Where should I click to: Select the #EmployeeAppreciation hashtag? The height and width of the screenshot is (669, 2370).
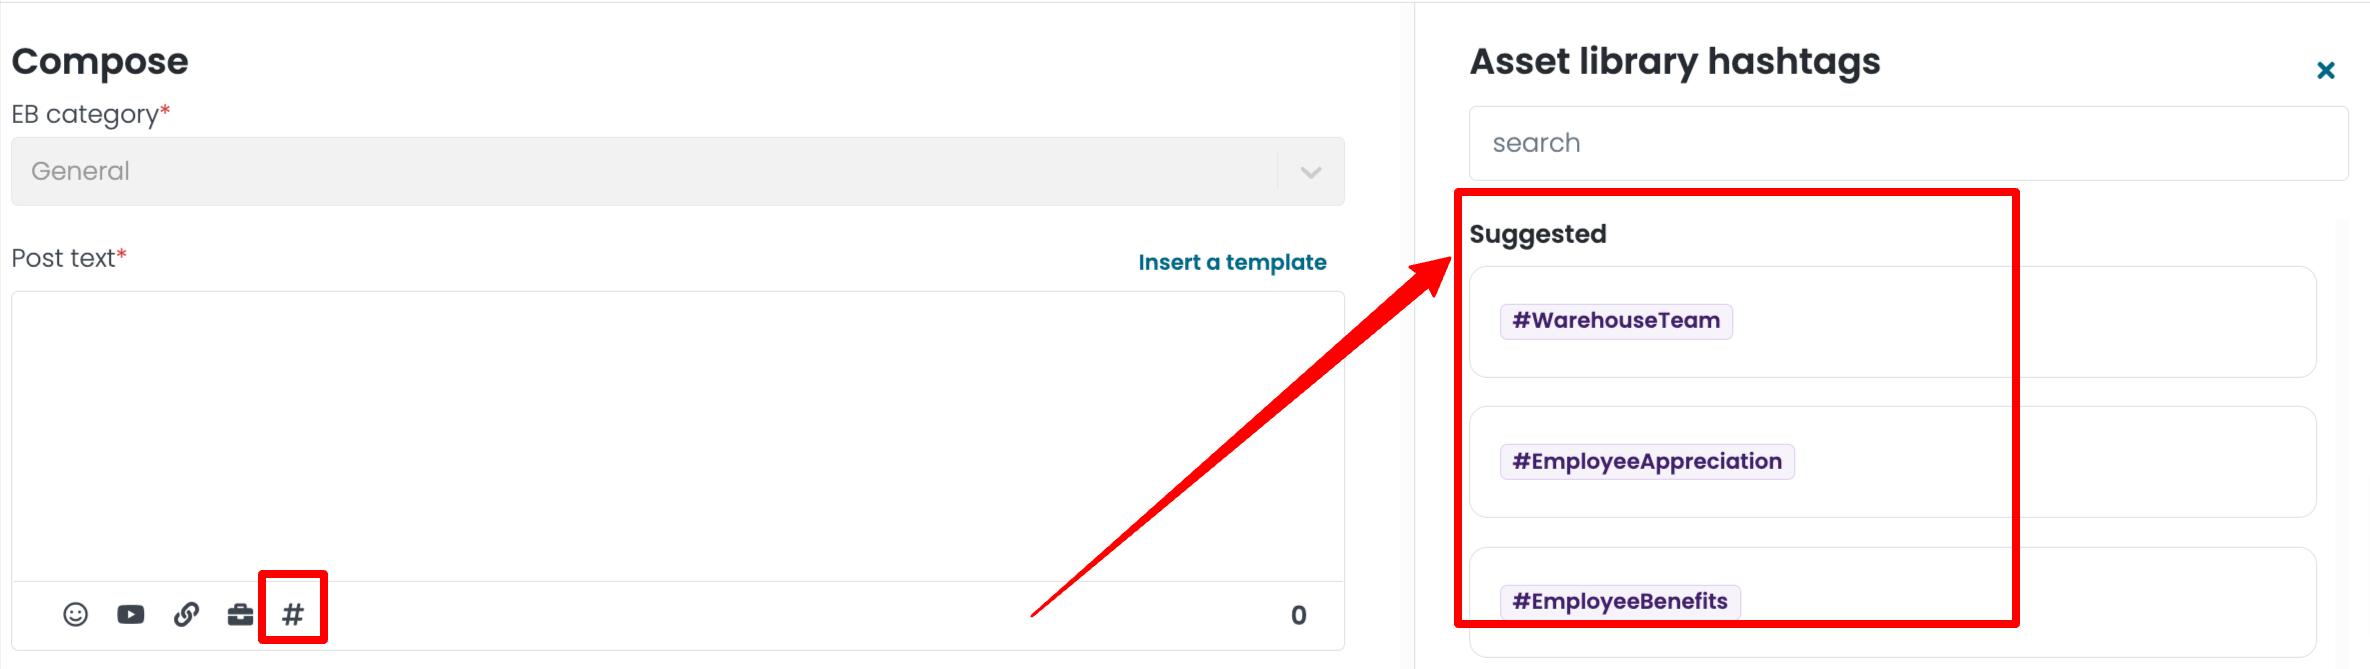pos(1647,461)
